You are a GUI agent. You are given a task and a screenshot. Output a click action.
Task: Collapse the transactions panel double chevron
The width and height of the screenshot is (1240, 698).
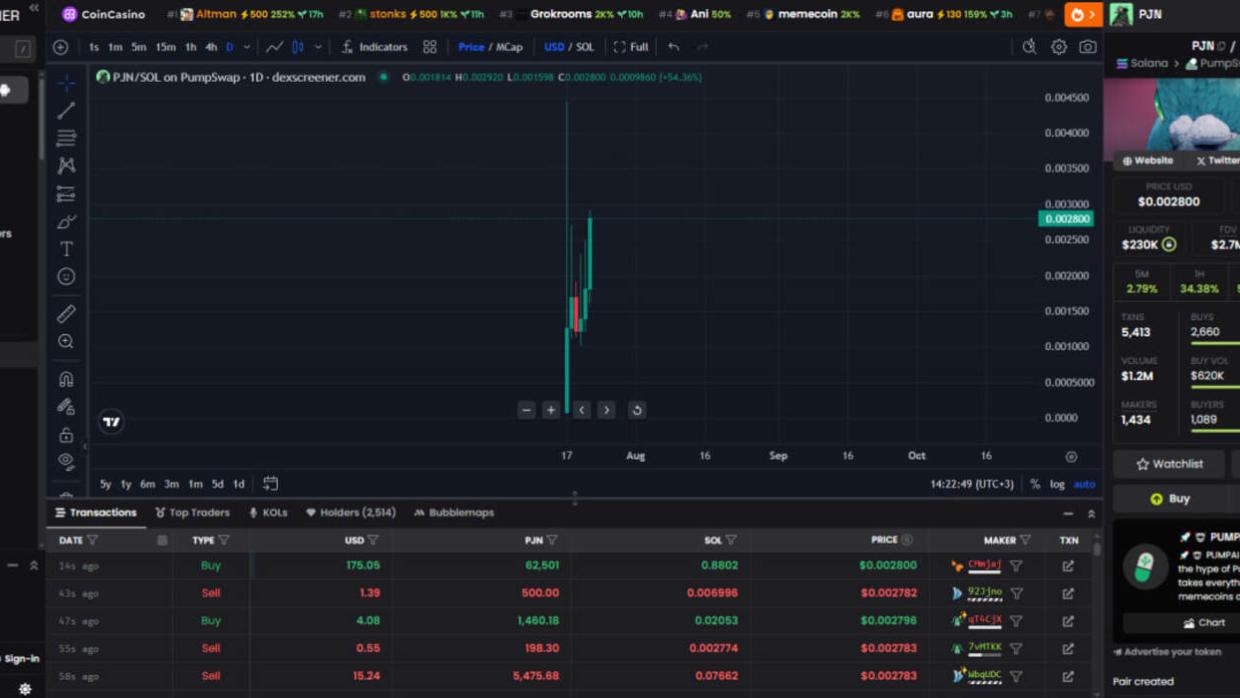1091,513
